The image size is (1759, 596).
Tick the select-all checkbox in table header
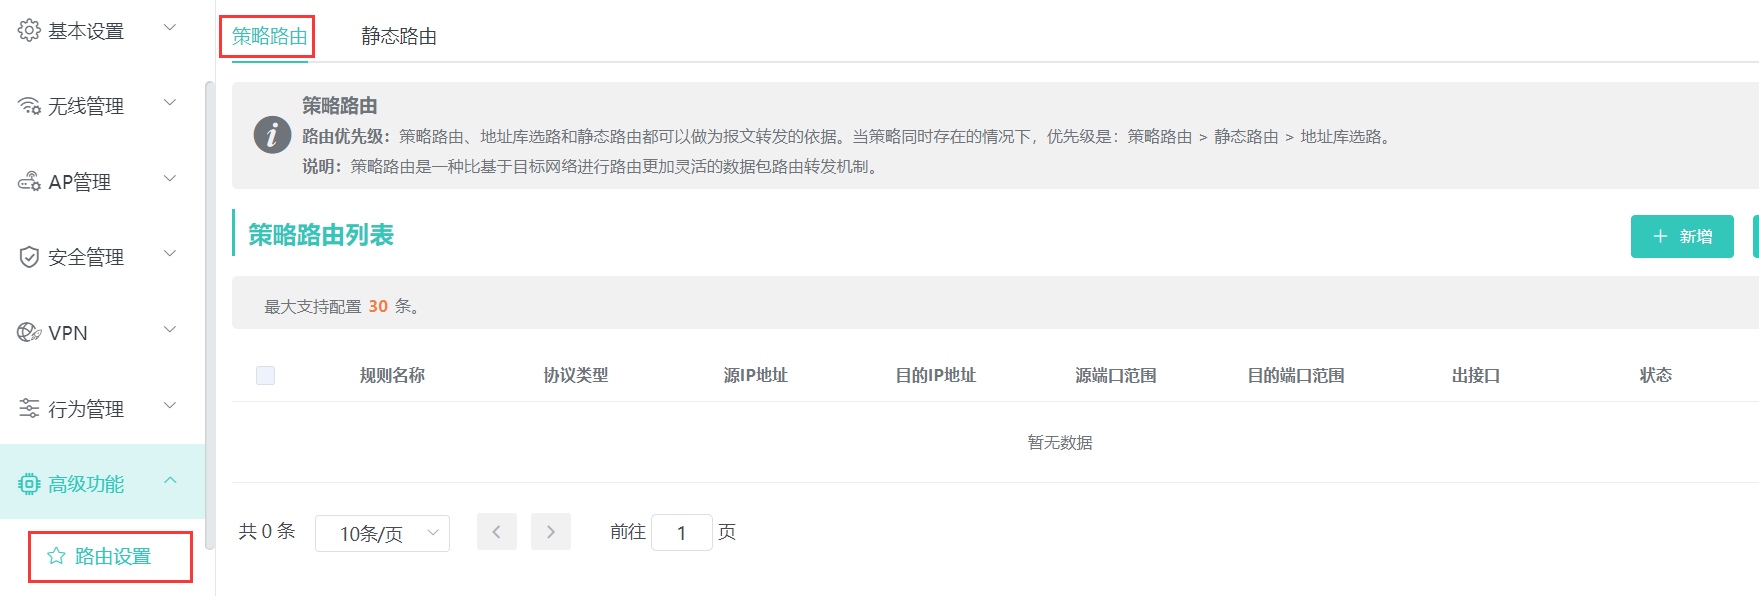click(x=265, y=375)
